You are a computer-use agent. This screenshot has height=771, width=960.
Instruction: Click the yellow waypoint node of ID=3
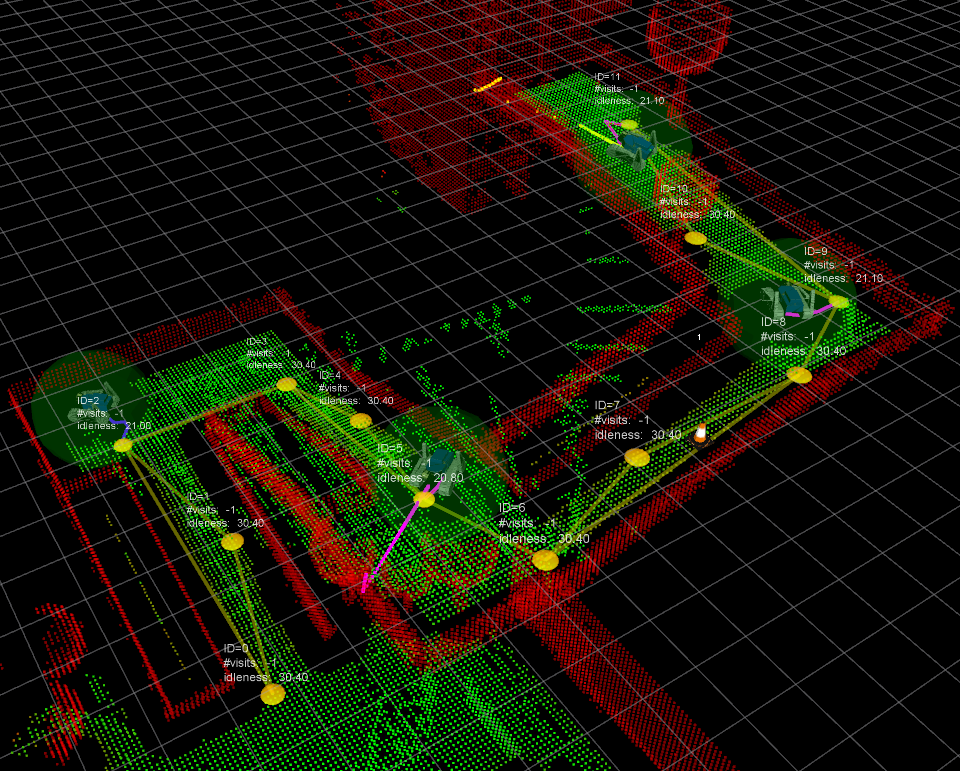[287, 385]
